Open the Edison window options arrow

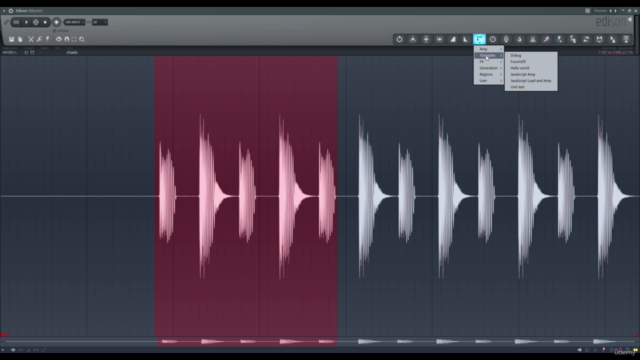pos(4,11)
